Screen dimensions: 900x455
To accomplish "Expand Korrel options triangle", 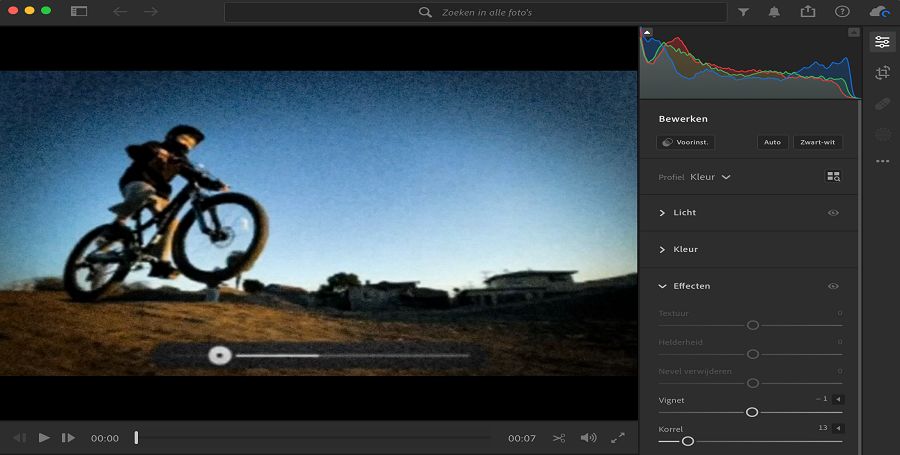I will tap(838, 428).
